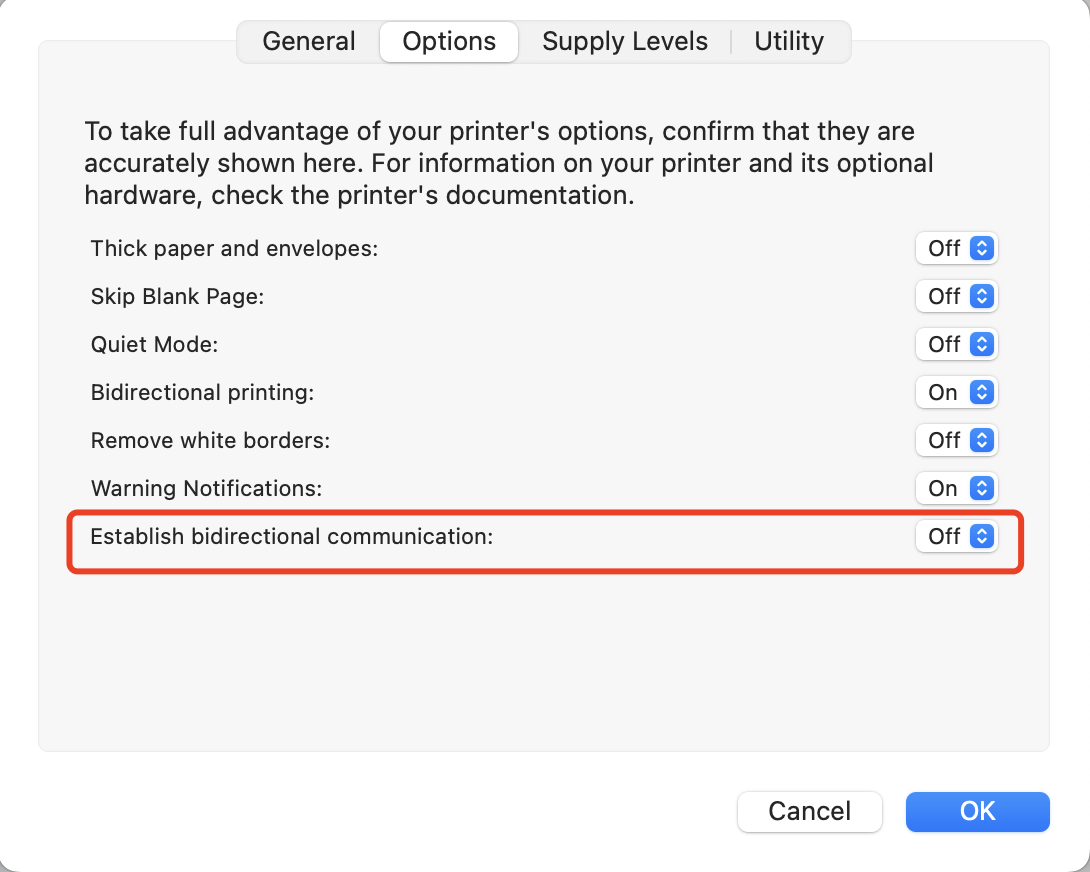Open Establish bidirectional communication dropdown

(x=957, y=537)
